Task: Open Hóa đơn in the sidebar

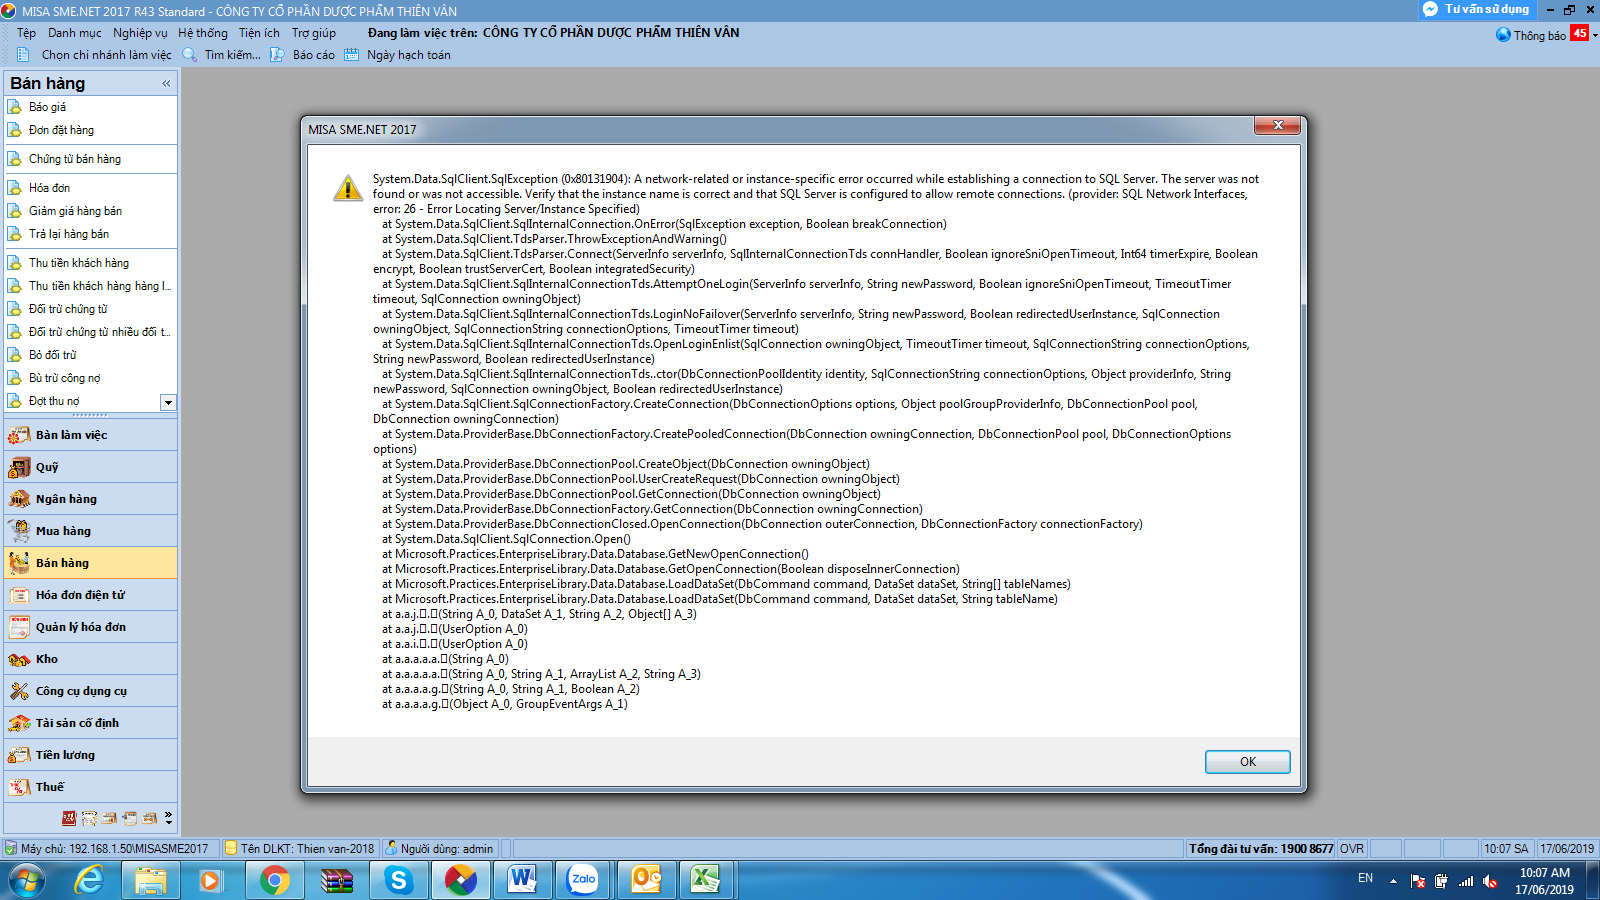Action: [x=49, y=188]
